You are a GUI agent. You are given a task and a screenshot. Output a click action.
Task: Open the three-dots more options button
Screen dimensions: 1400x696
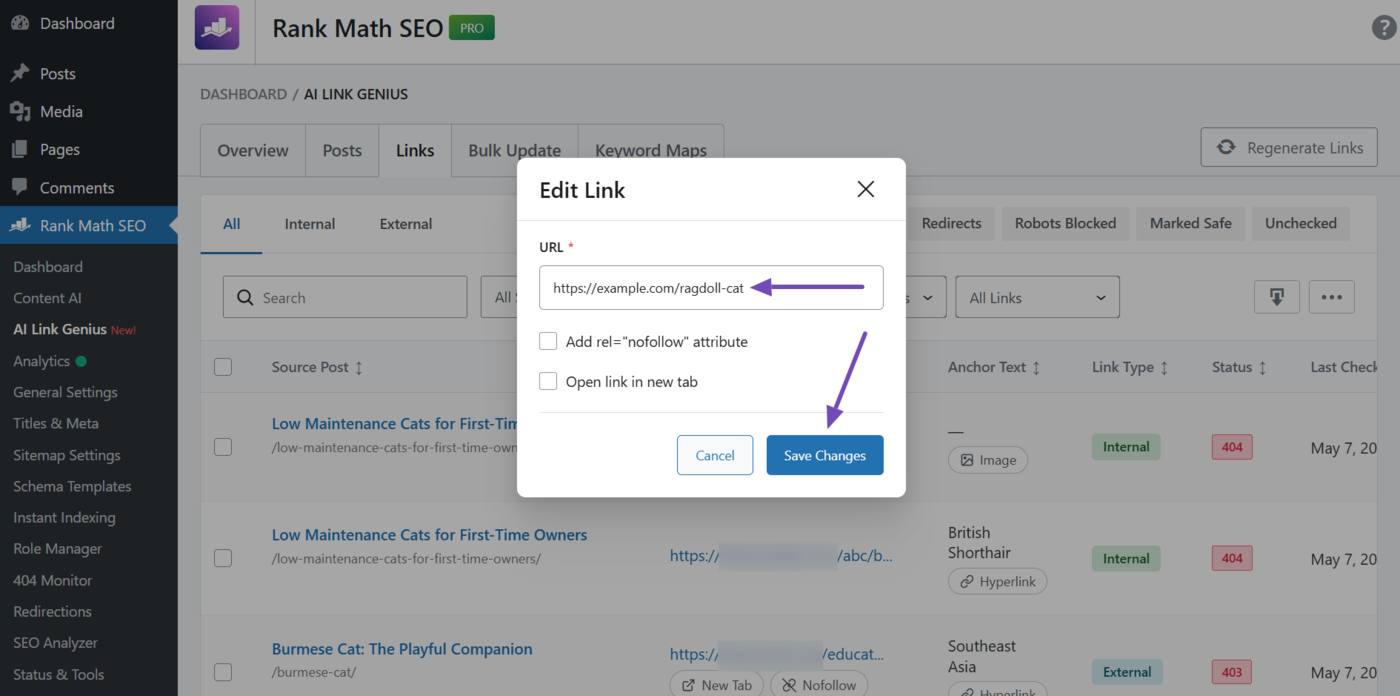point(1331,297)
